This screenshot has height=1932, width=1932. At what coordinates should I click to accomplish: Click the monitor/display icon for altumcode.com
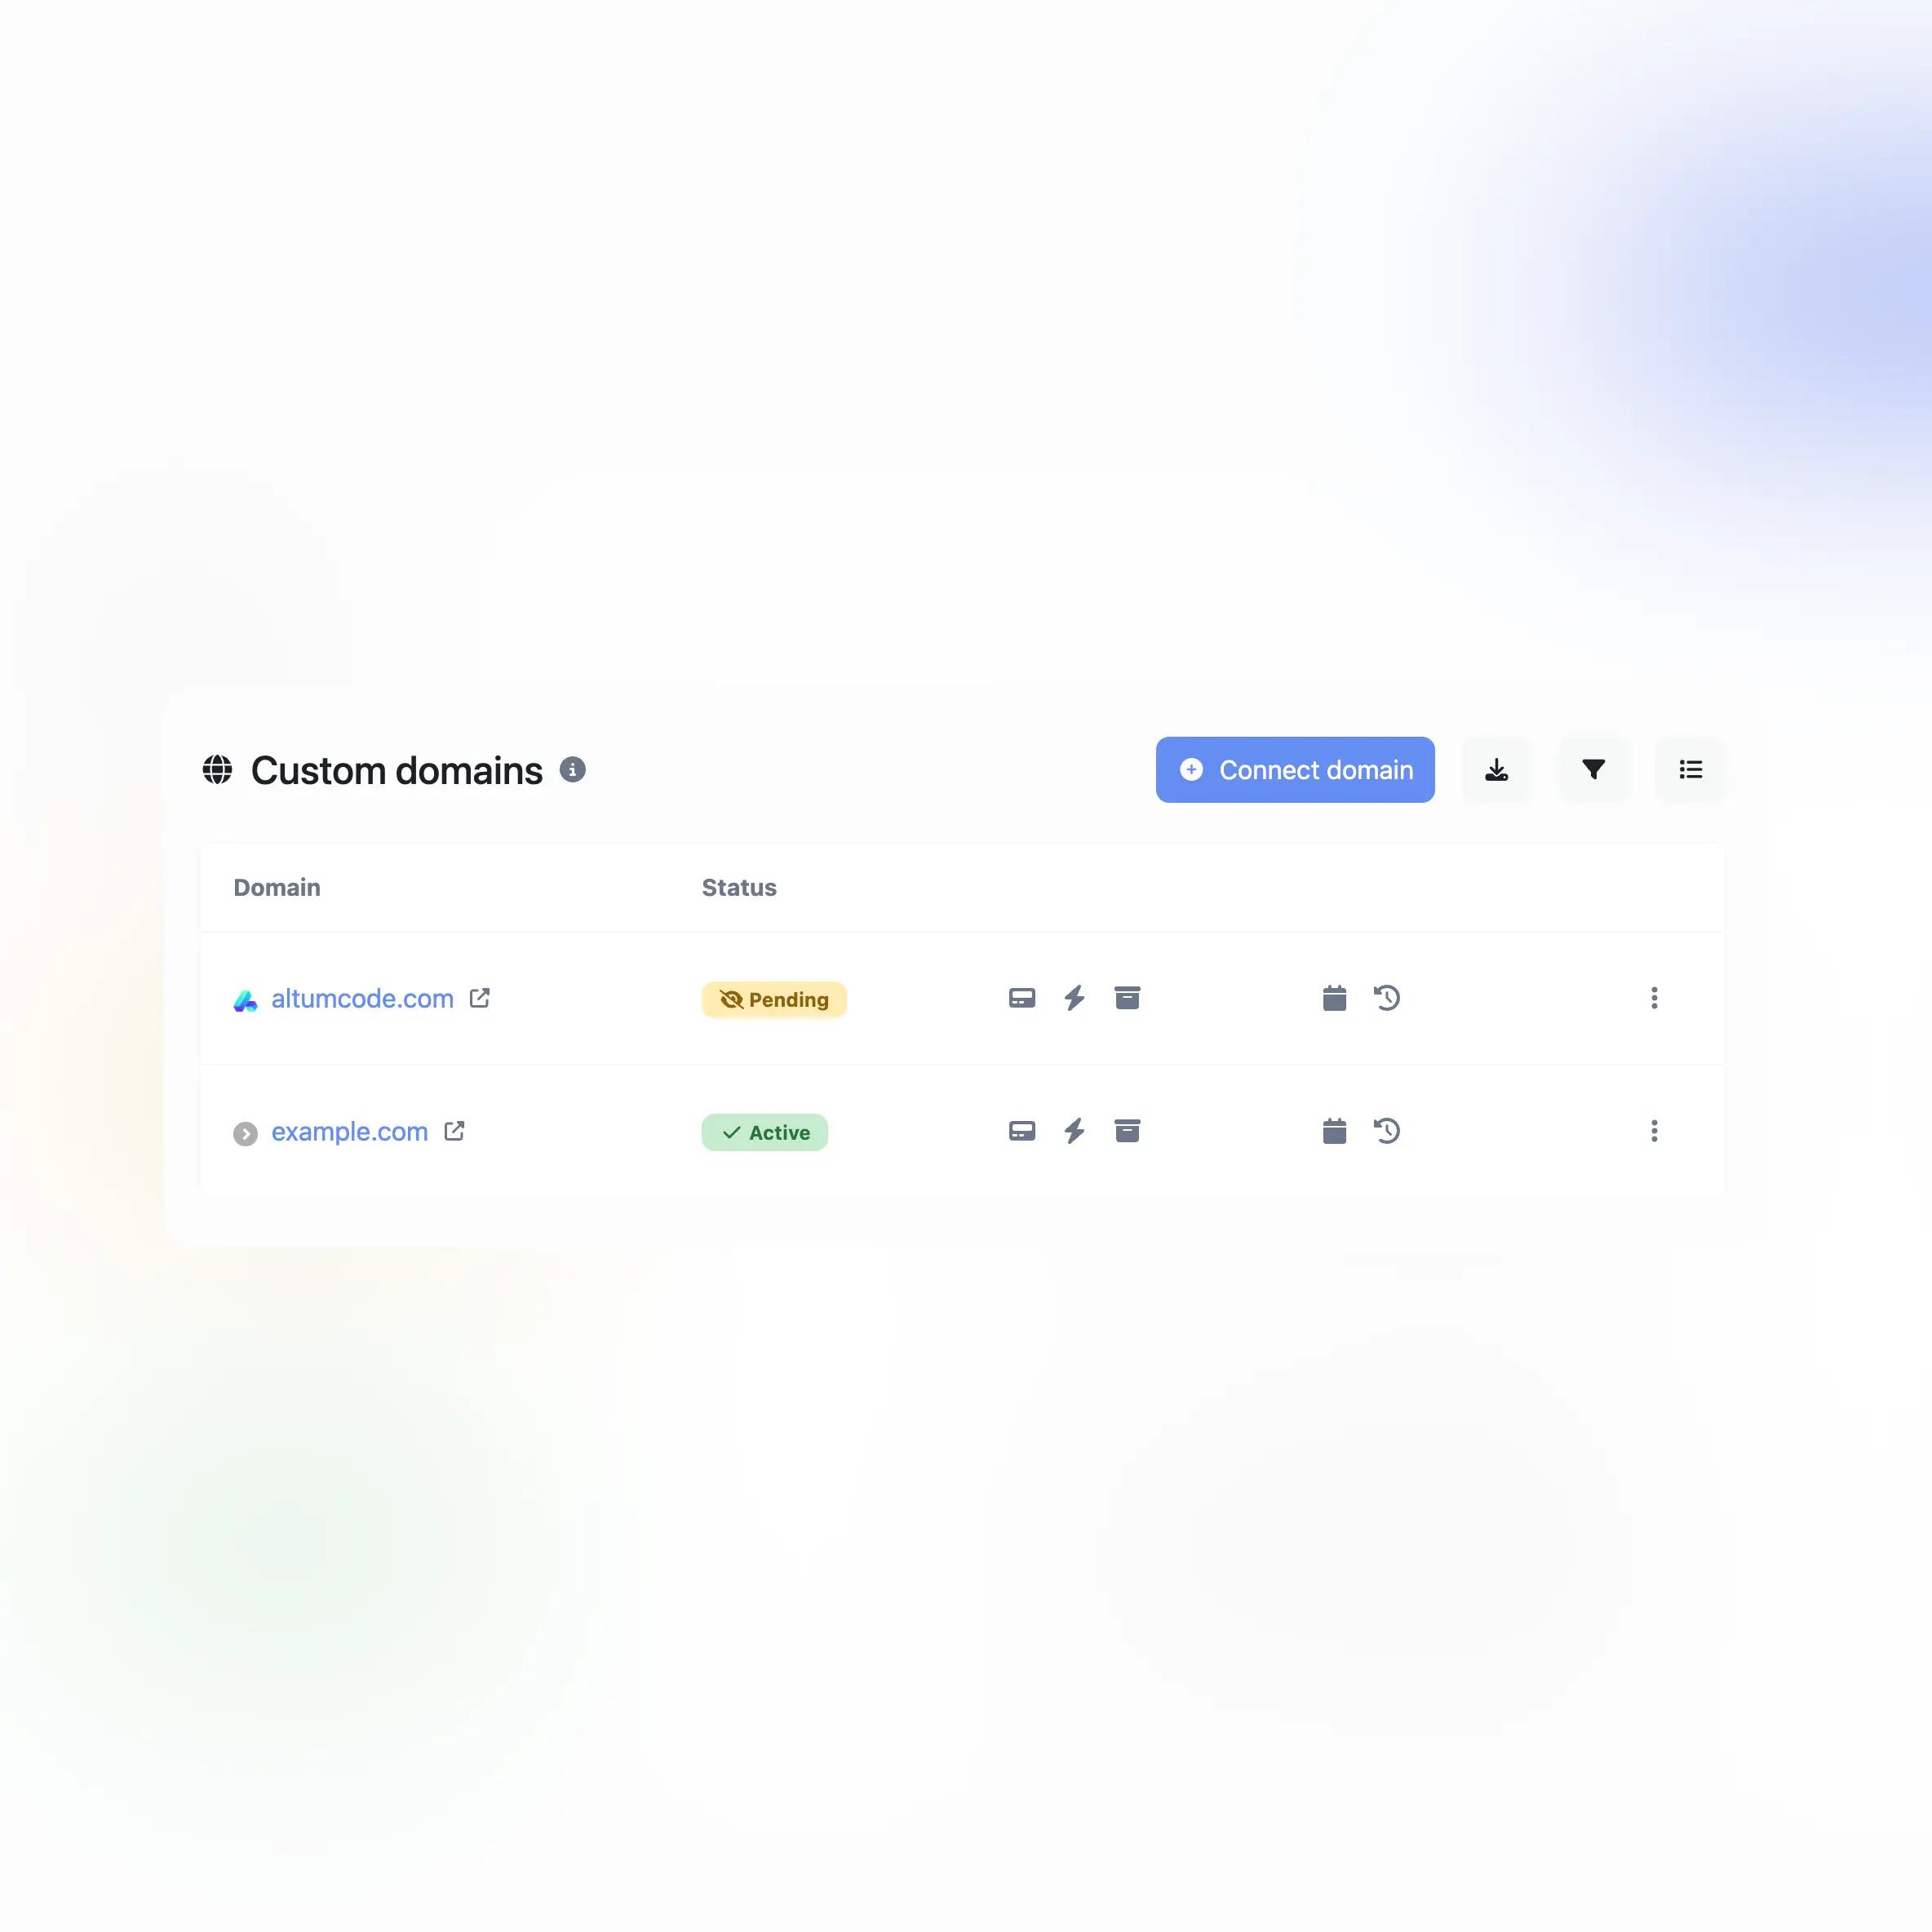point(1022,998)
